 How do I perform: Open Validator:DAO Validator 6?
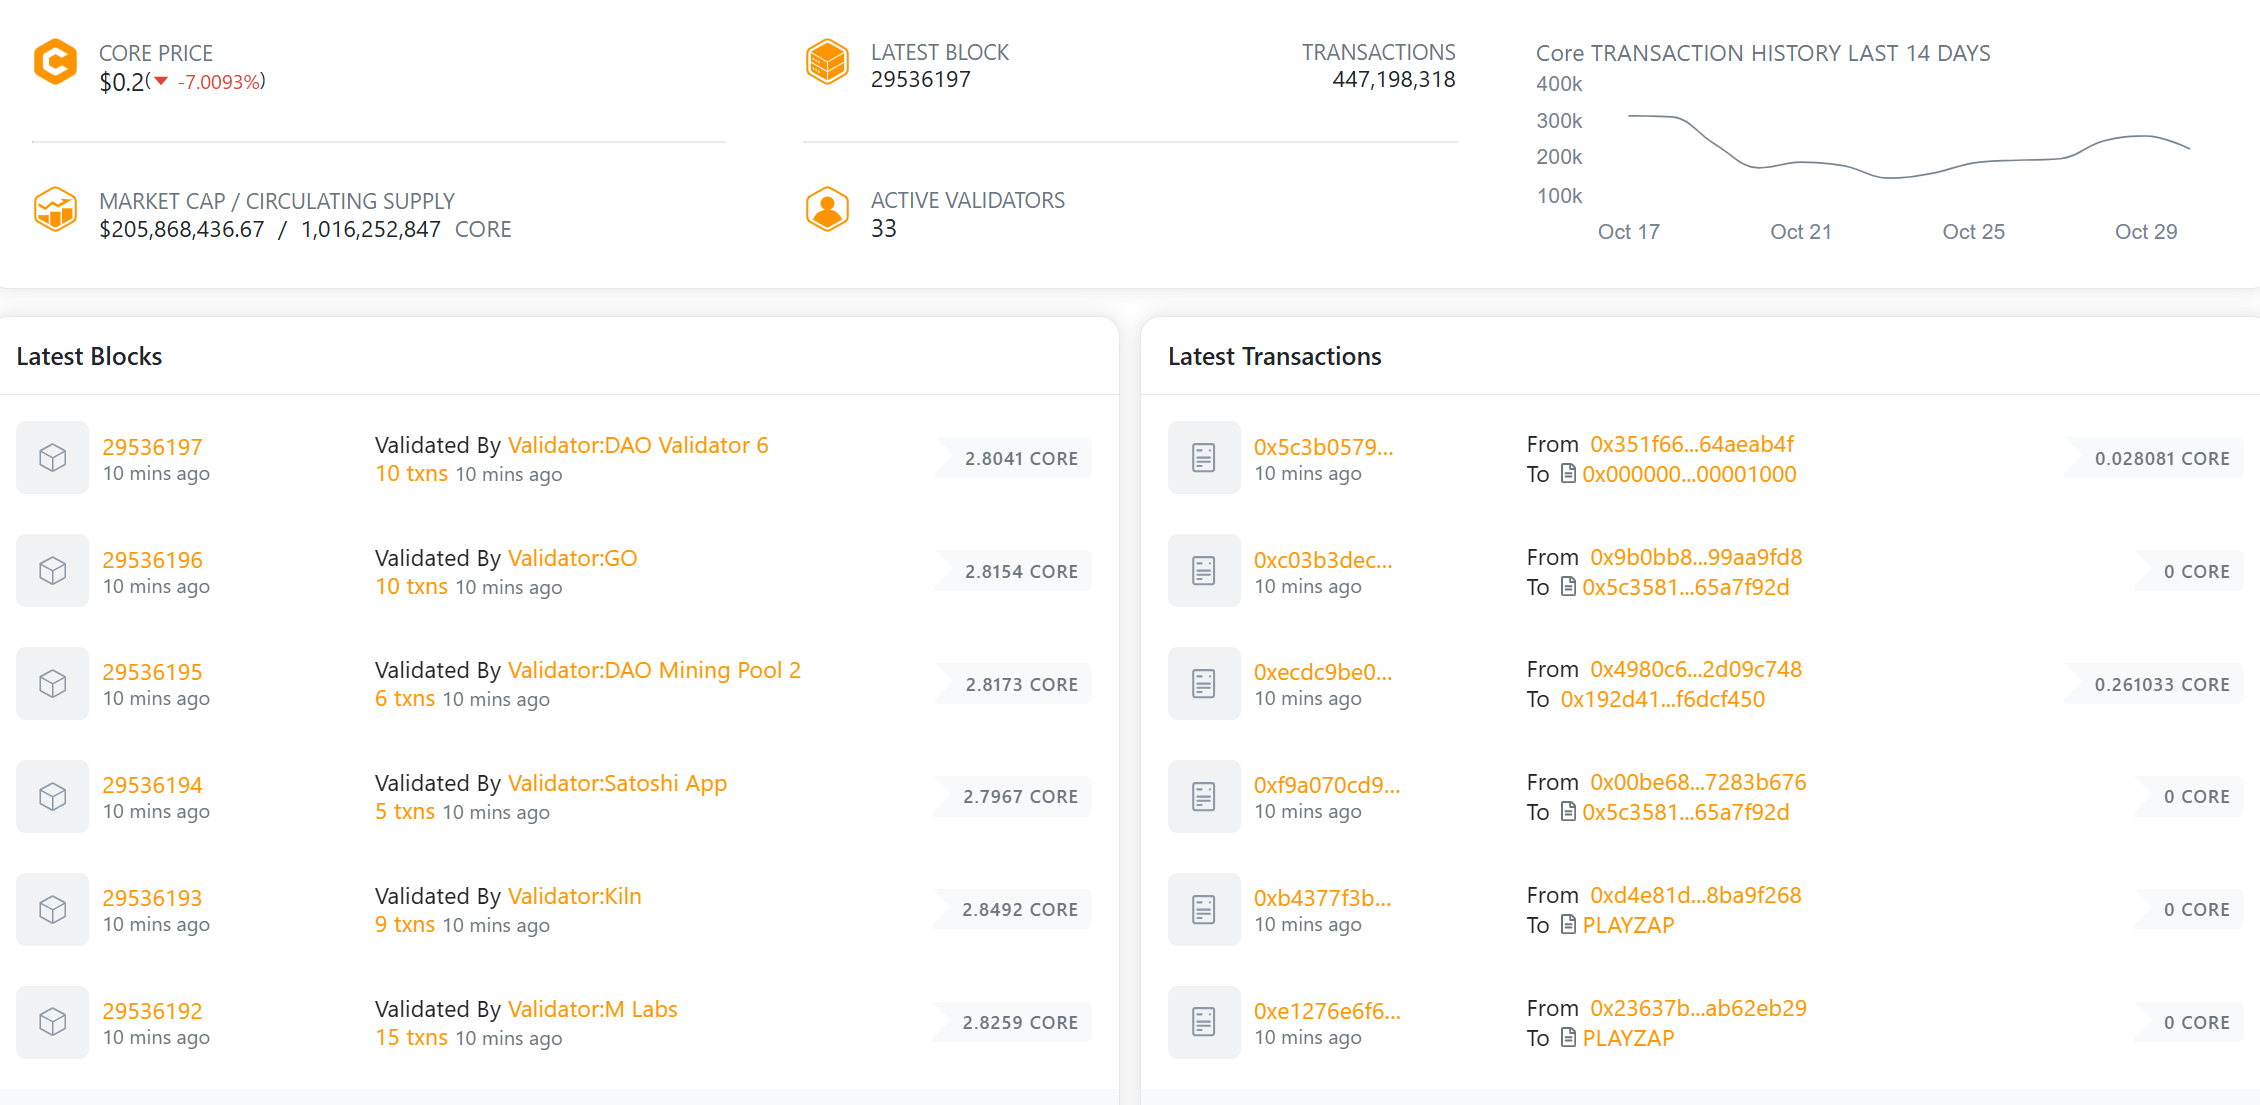tap(638, 445)
